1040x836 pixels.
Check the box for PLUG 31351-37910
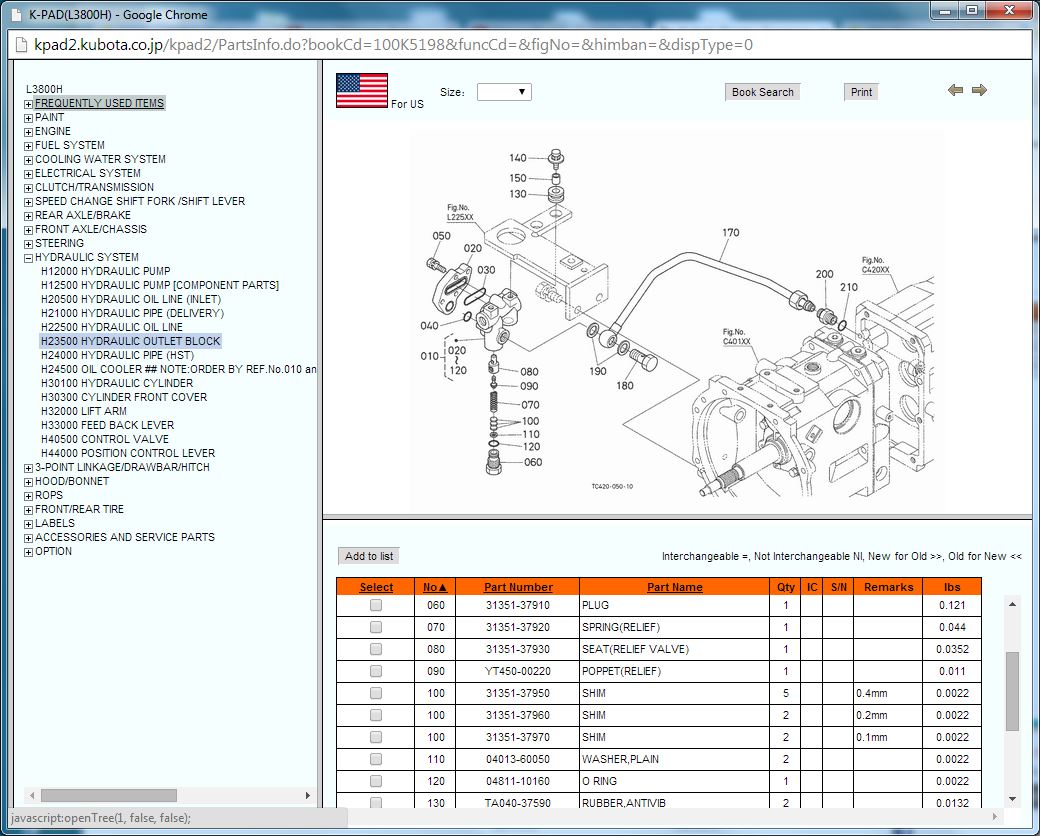pyautogui.click(x=376, y=605)
